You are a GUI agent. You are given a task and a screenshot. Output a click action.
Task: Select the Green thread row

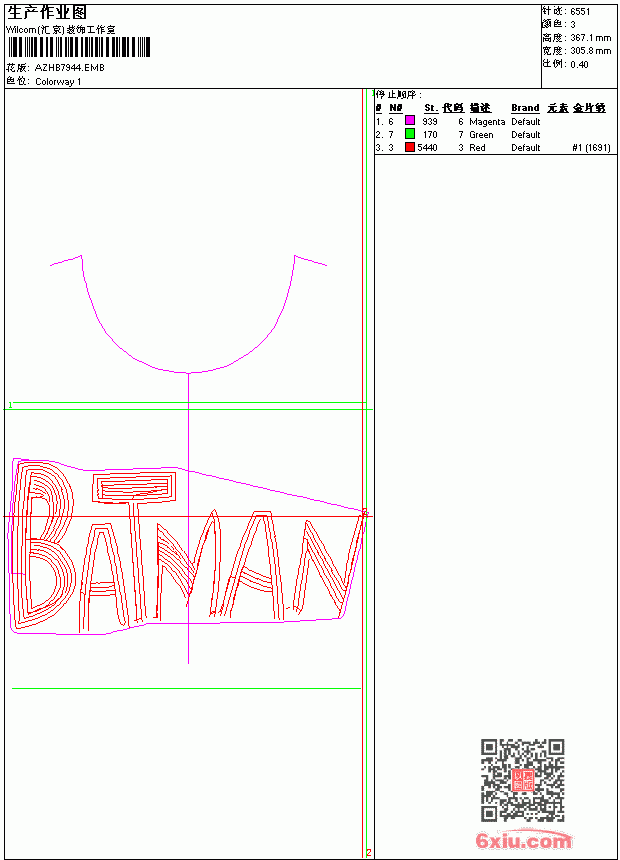[493, 134]
